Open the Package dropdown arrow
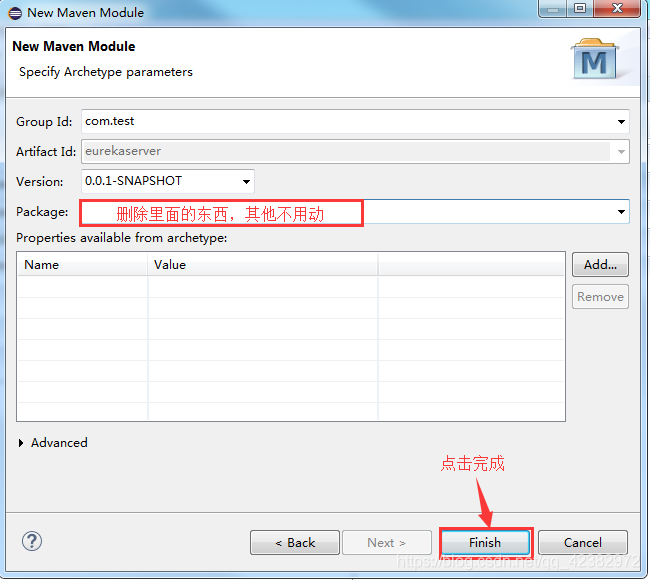This screenshot has height=580, width=650. point(621,212)
